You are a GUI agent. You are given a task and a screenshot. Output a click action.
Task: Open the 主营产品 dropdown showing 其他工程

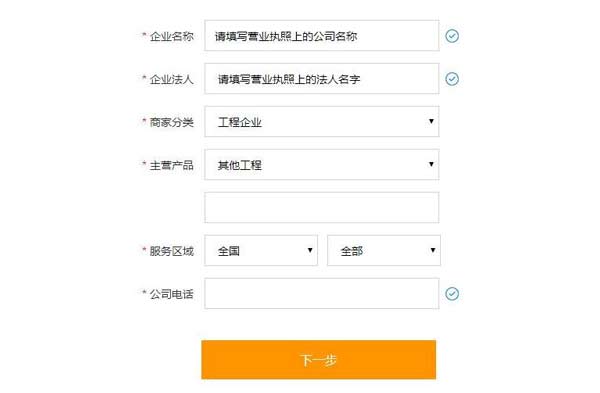(321, 165)
